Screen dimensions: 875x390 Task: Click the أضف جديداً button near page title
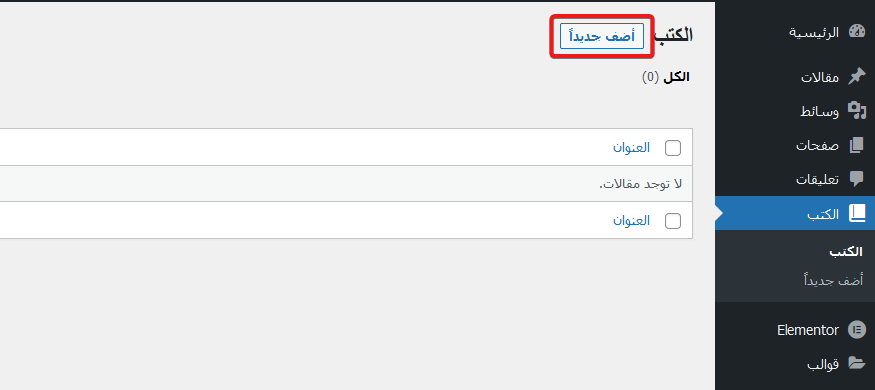[x=602, y=37]
